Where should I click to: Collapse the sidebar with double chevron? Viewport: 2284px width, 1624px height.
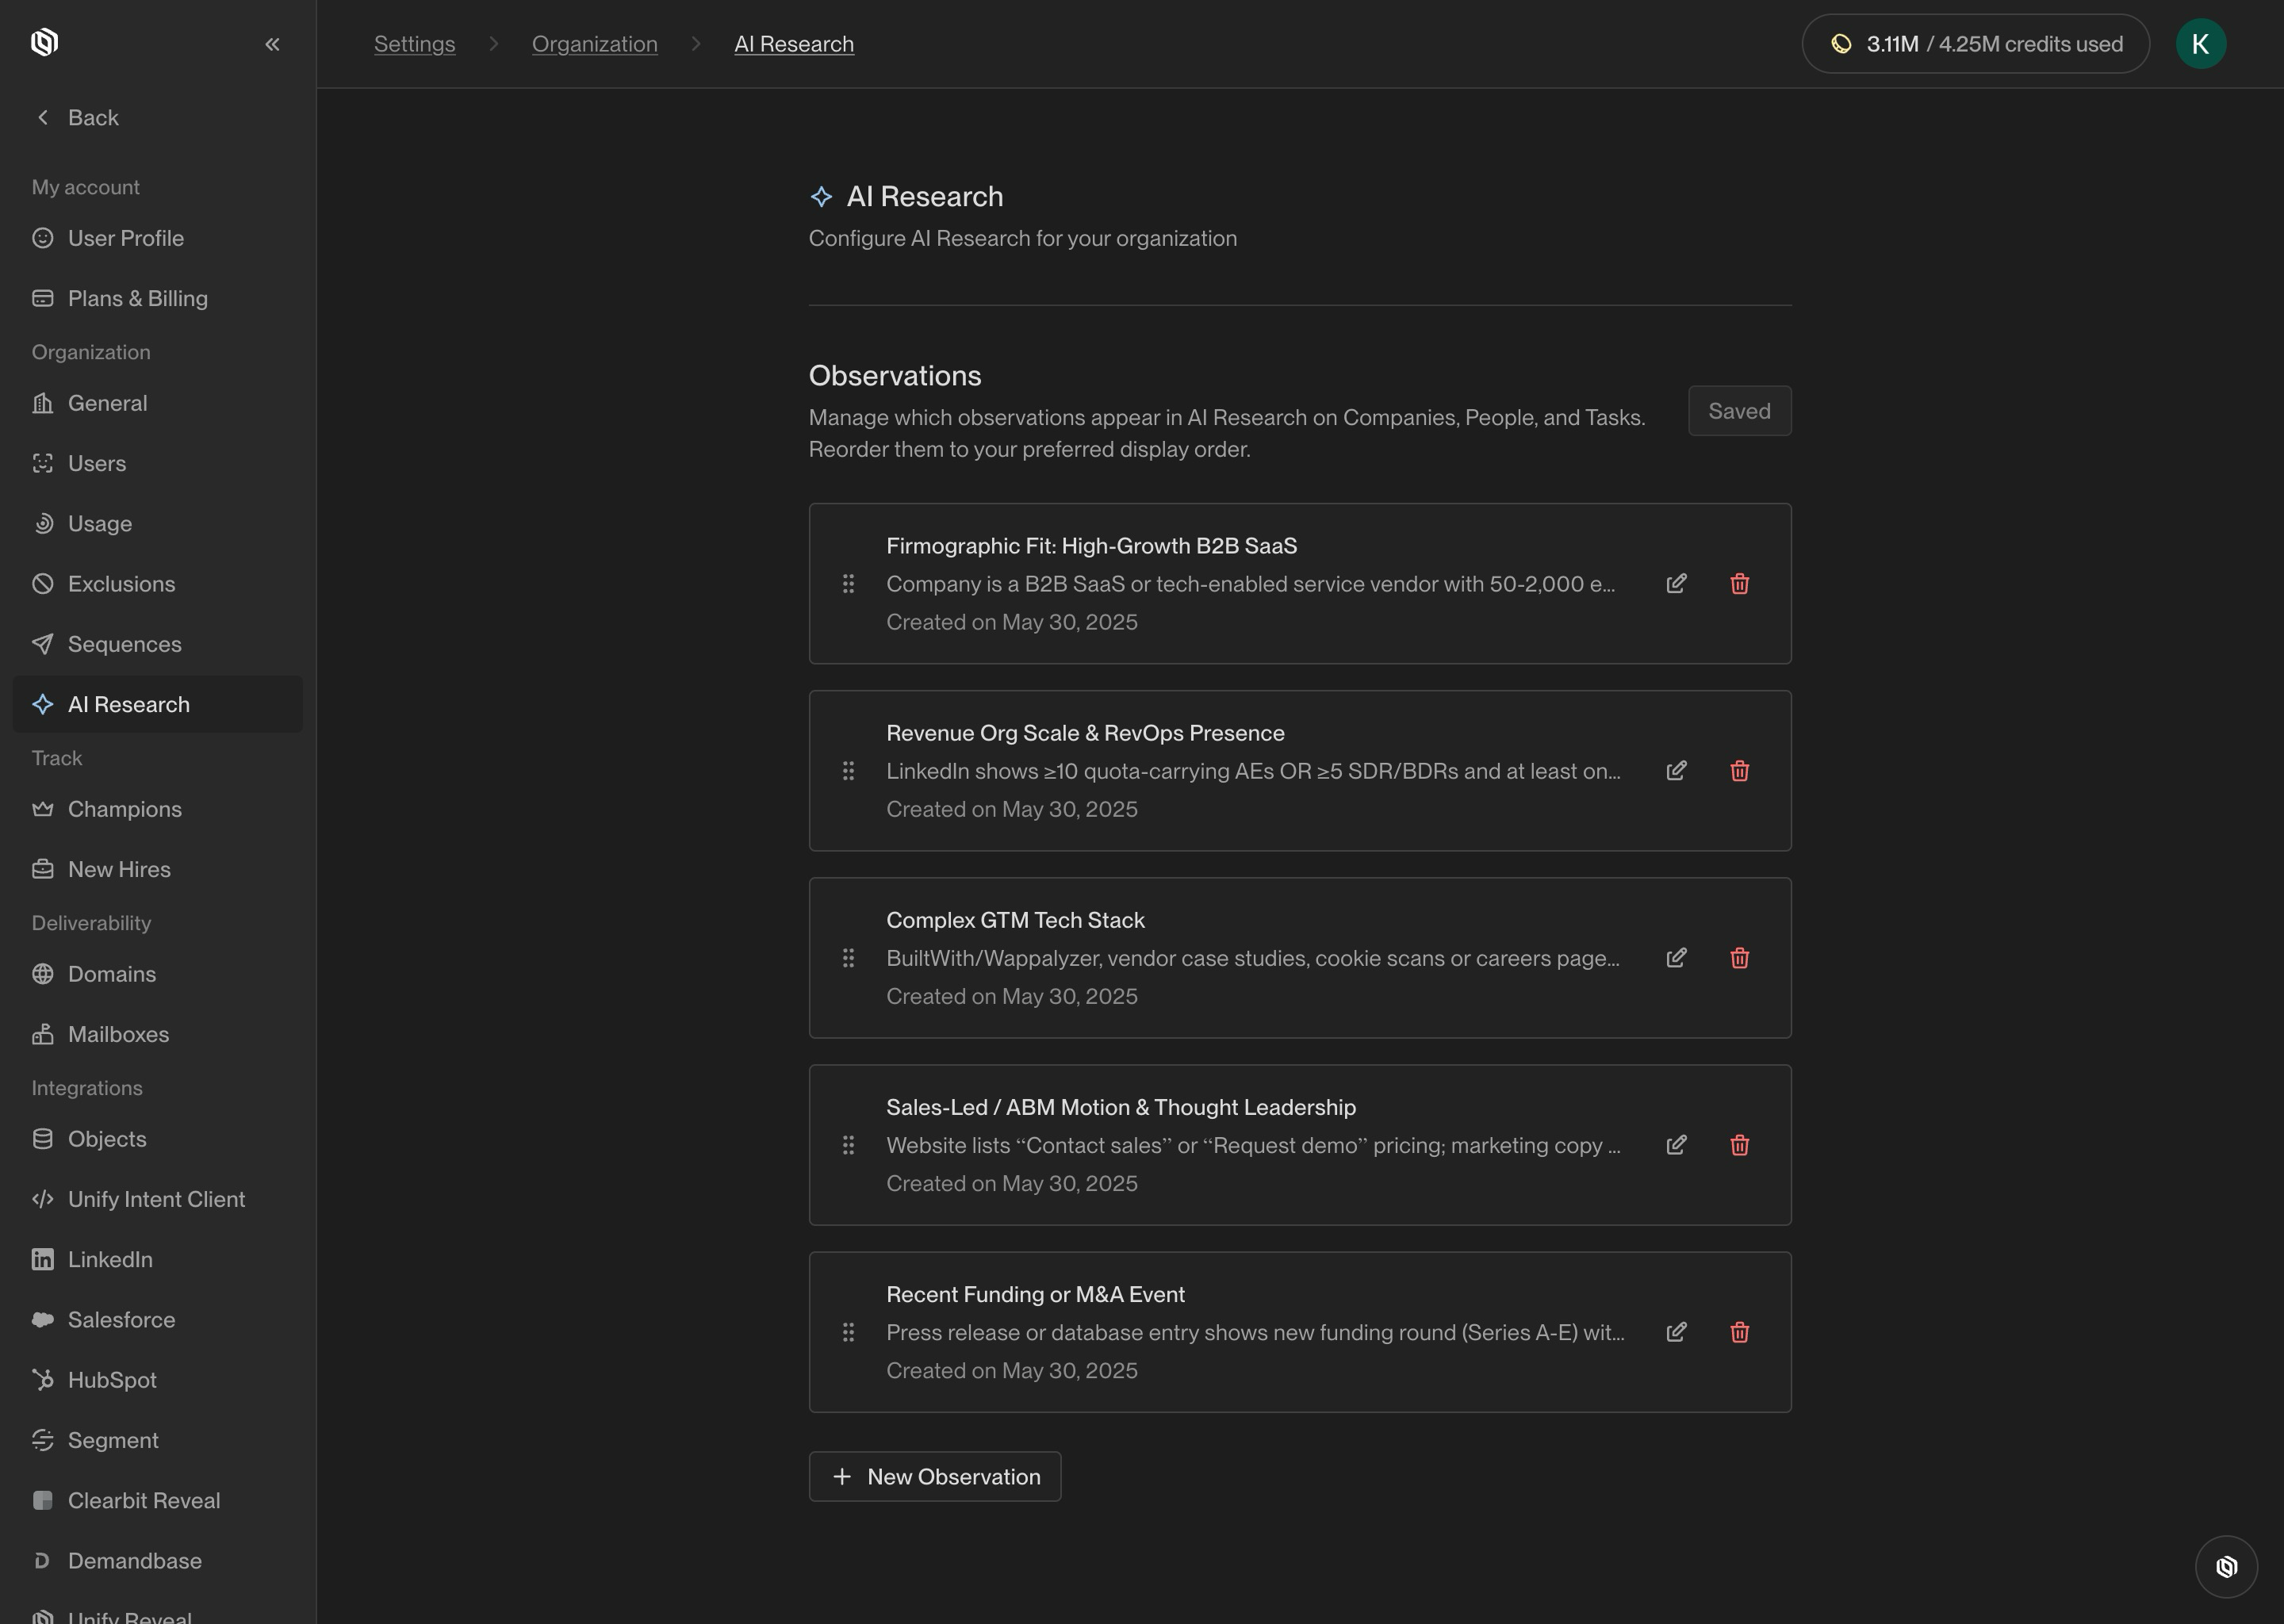[x=272, y=44]
